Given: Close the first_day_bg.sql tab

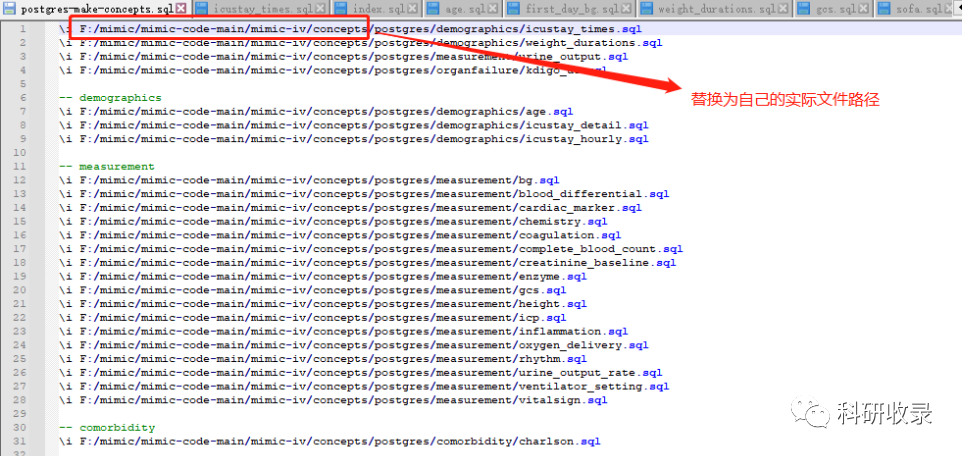Looking at the screenshot, I should pyautogui.click(x=624, y=9).
